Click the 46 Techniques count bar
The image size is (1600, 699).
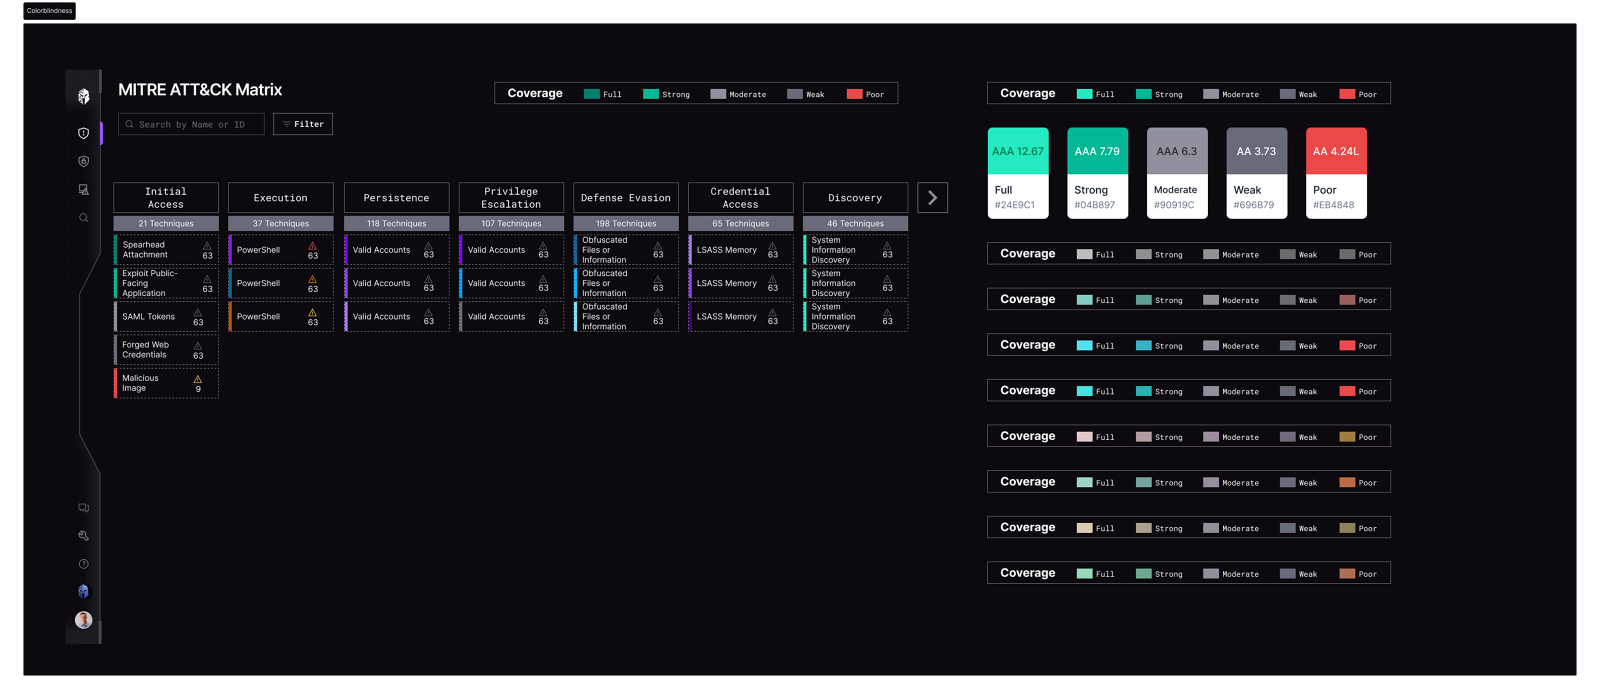pos(856,224)
